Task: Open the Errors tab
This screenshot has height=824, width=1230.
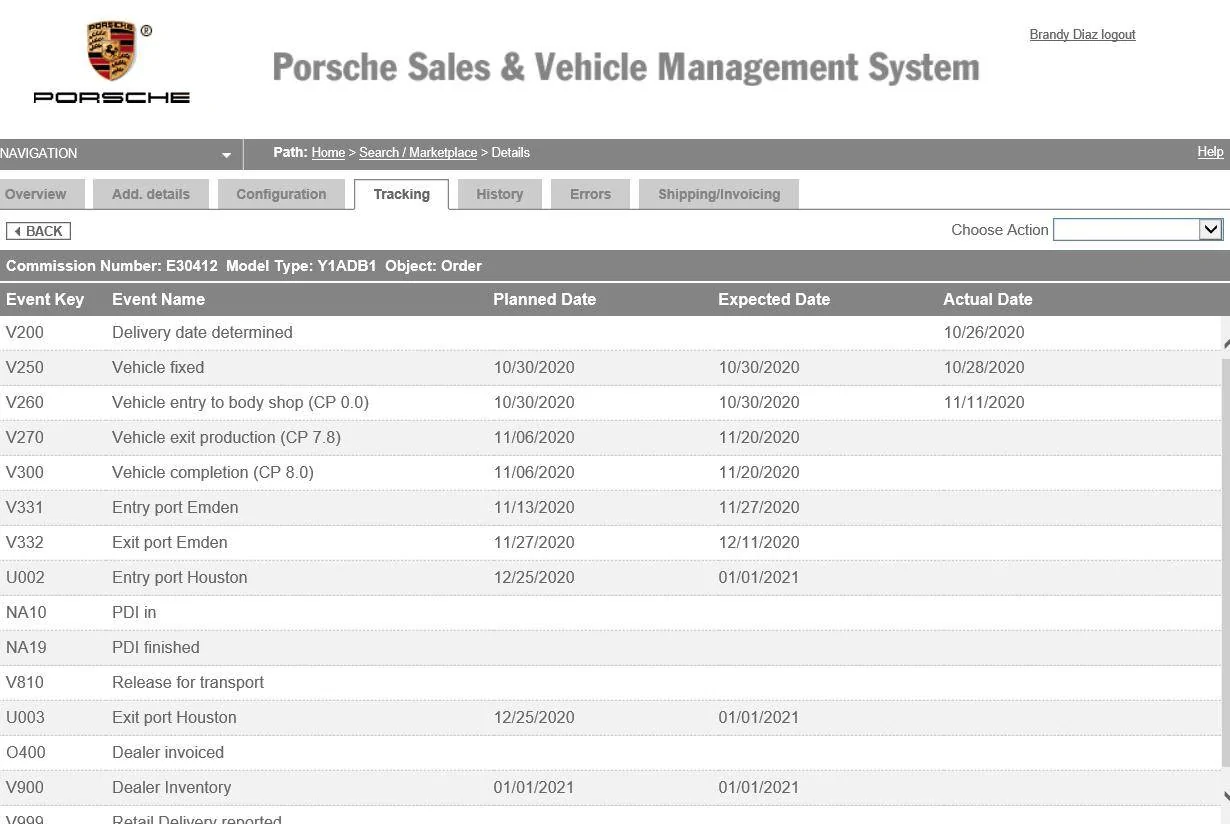Action: [590, 194]
